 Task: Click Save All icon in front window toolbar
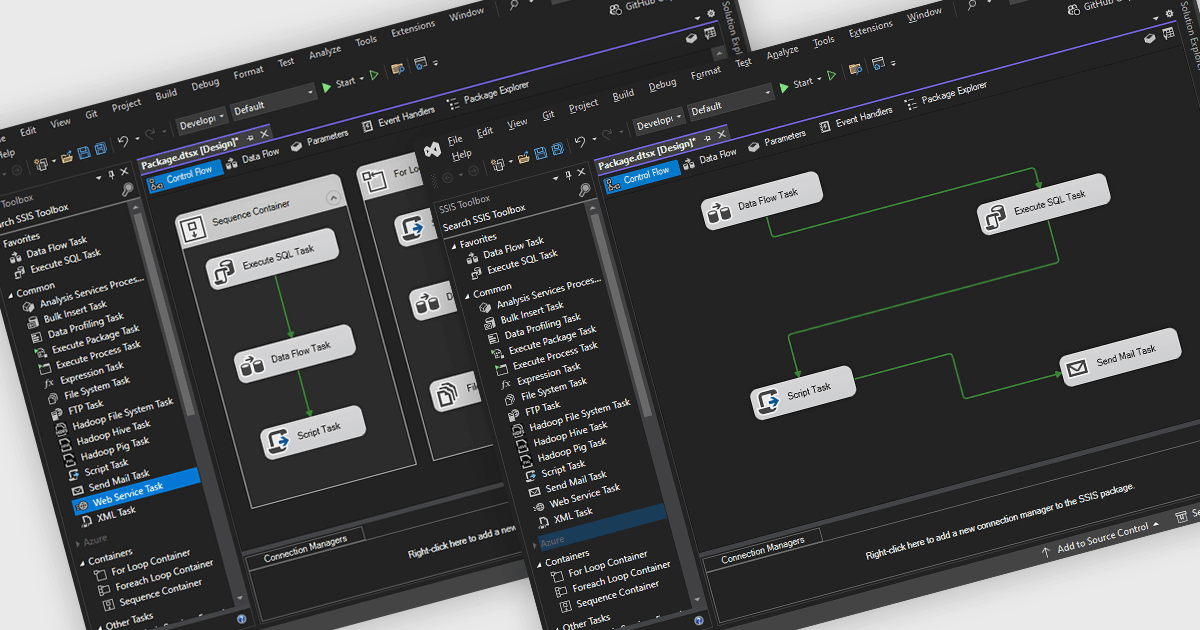click(556, 150)
